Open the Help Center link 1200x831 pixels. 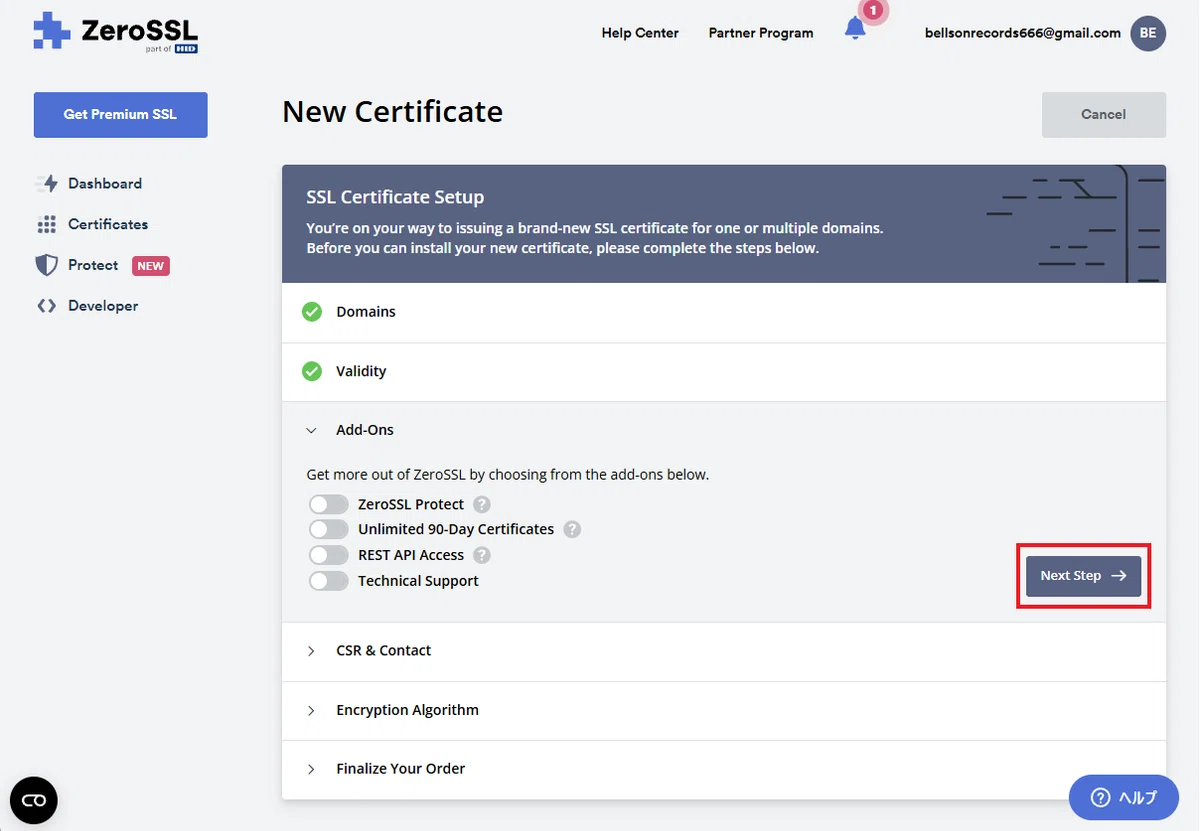[640, 33]
